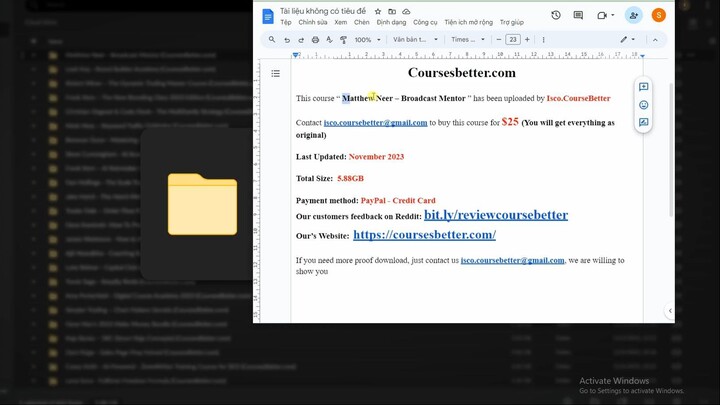Click email link in the Contact line
This screenshot has height=405, width=720.
tap(376, 123)
